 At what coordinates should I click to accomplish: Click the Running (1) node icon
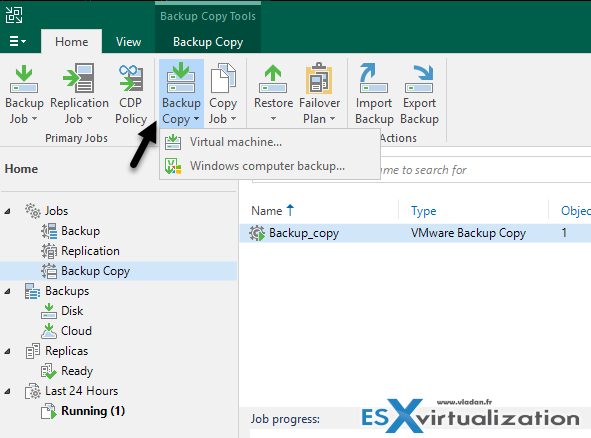[x=49, y=411]
